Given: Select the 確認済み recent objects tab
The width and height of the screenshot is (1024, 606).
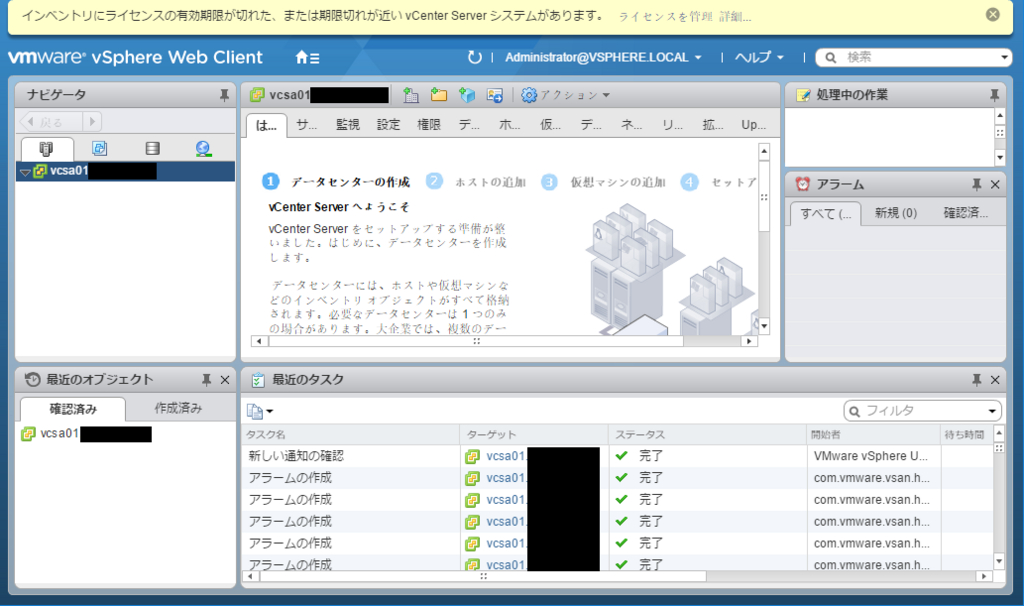Looking at the screenshot, I should 72,409.
